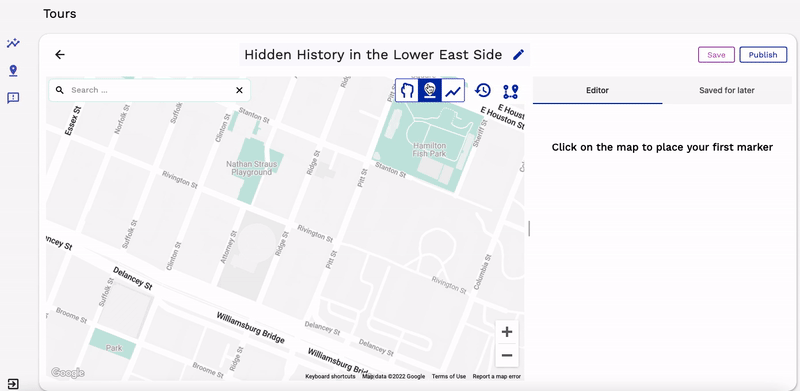Open the history clock icon above the map
This screenshot has height=391, width=800.
coord(483,90)
